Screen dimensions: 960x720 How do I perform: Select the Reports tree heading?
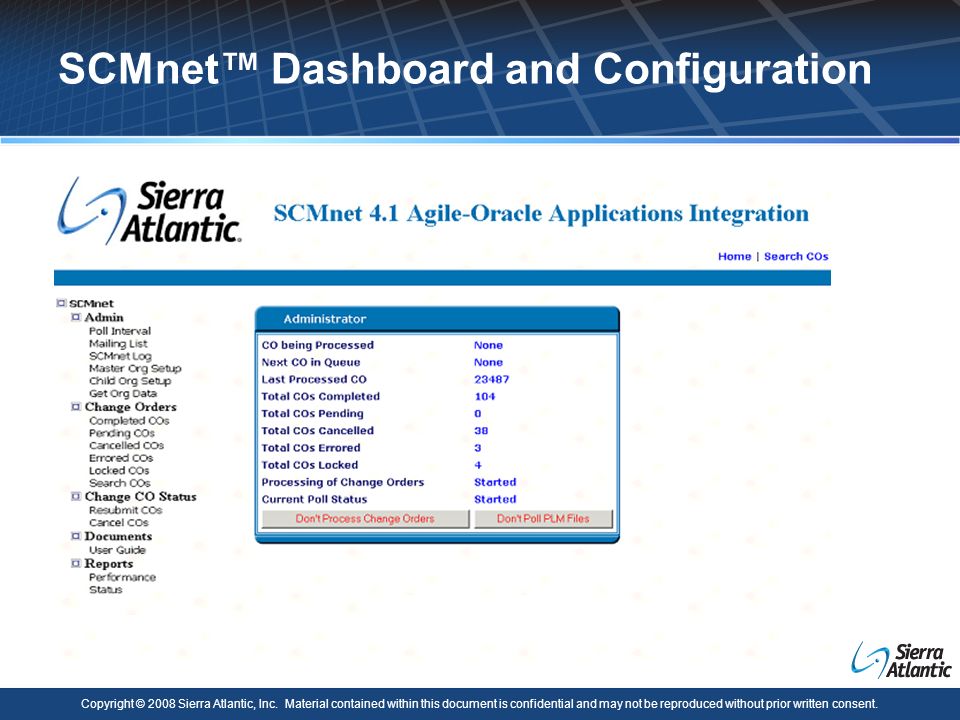tap(108, 563)
